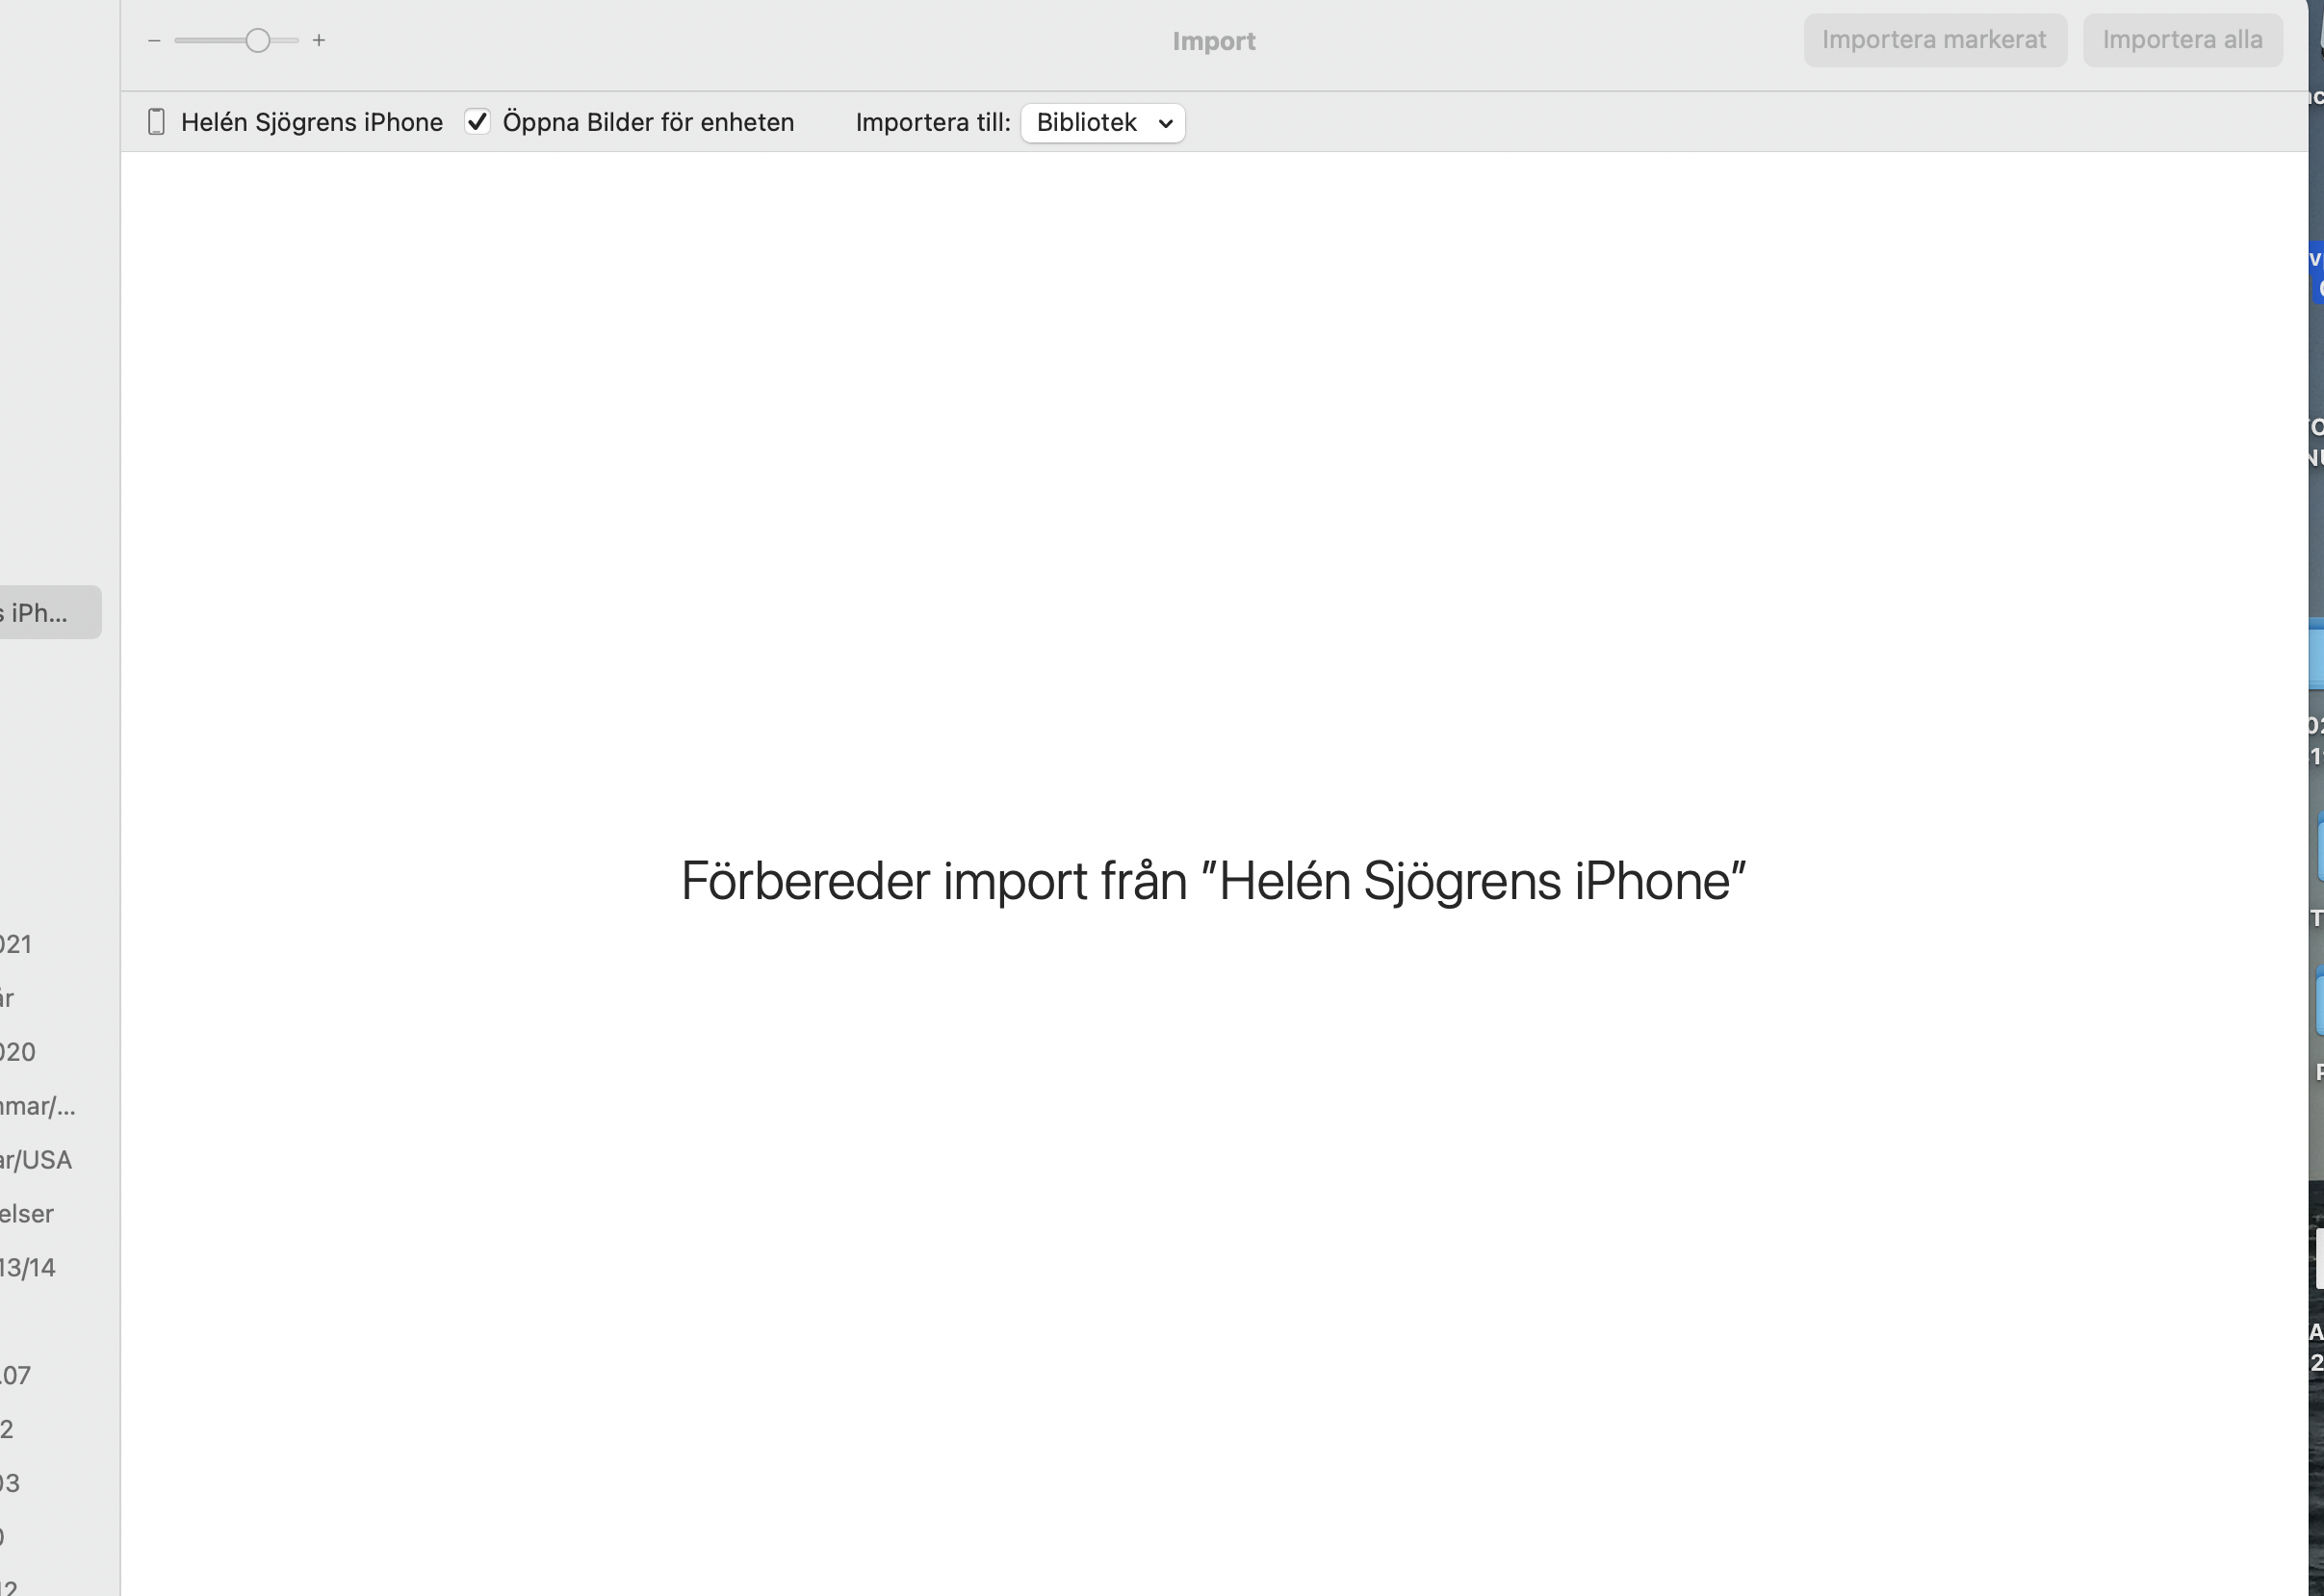Click the Import menu tab label
Viewport: 2324px width, 1596px height.
pos(1213,39)
